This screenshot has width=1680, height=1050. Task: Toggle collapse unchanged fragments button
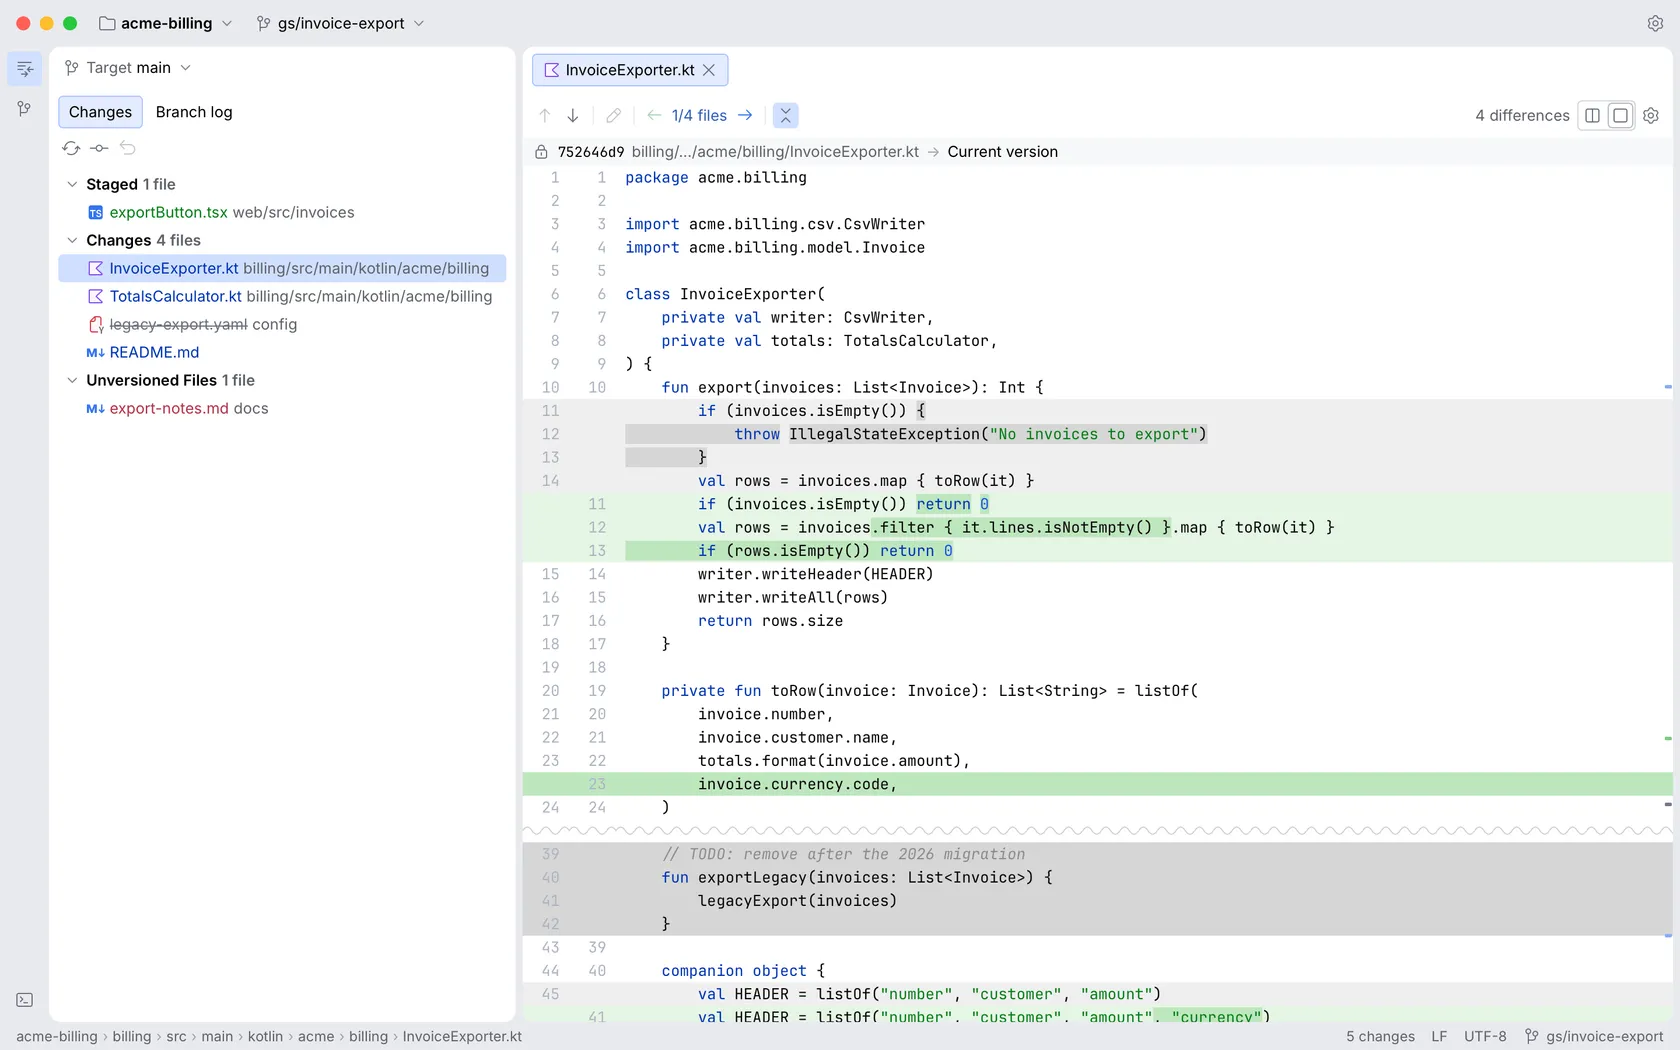tap(786, 116)
